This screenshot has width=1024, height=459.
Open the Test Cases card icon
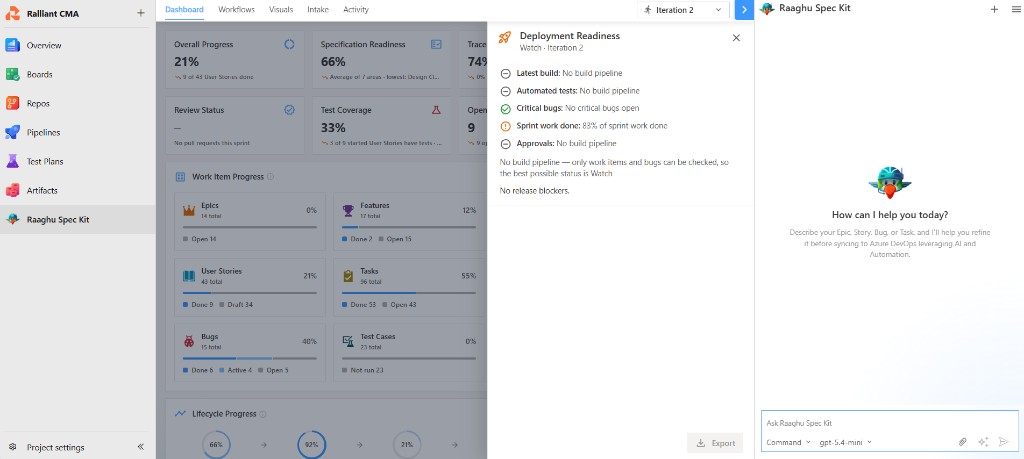348,341
